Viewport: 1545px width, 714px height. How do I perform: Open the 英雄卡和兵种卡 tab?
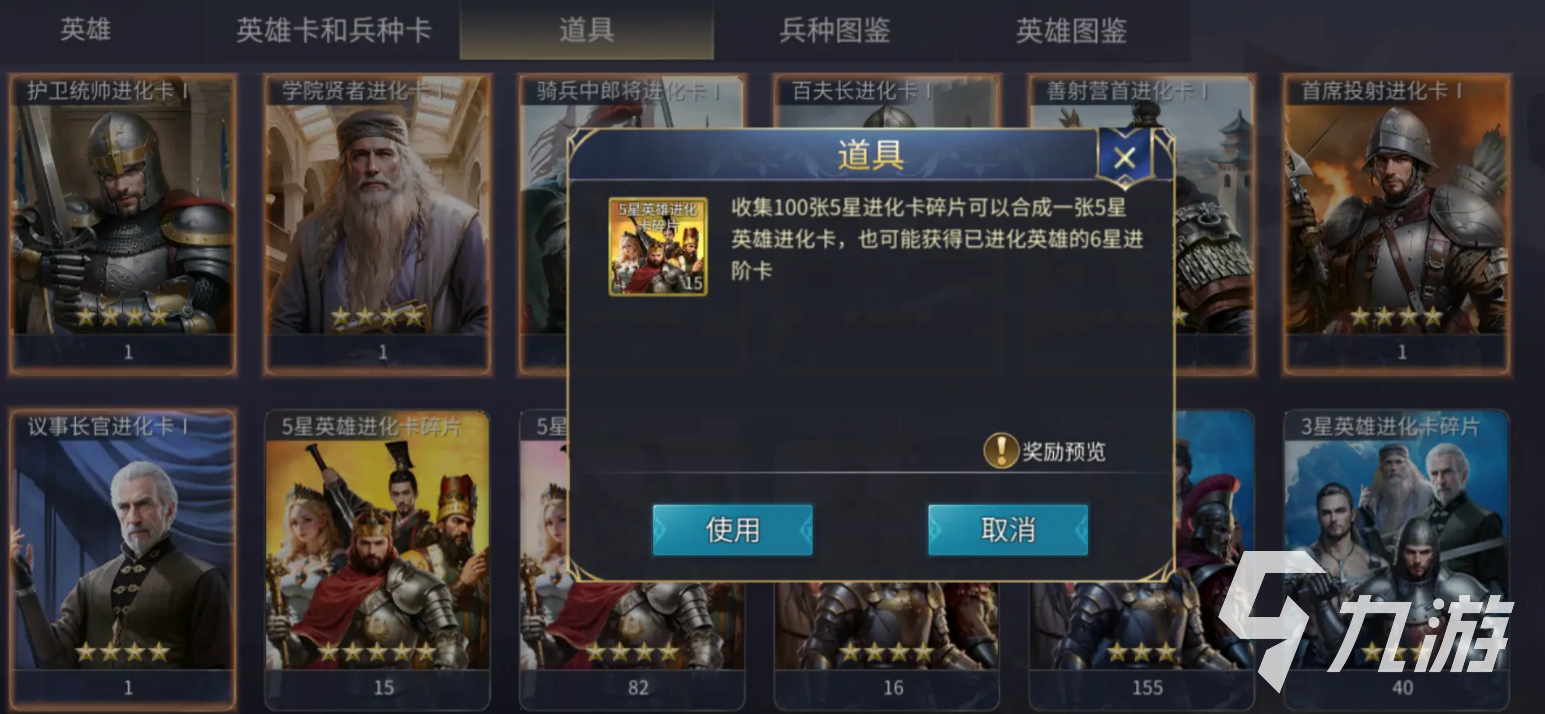tap(334, 30)
